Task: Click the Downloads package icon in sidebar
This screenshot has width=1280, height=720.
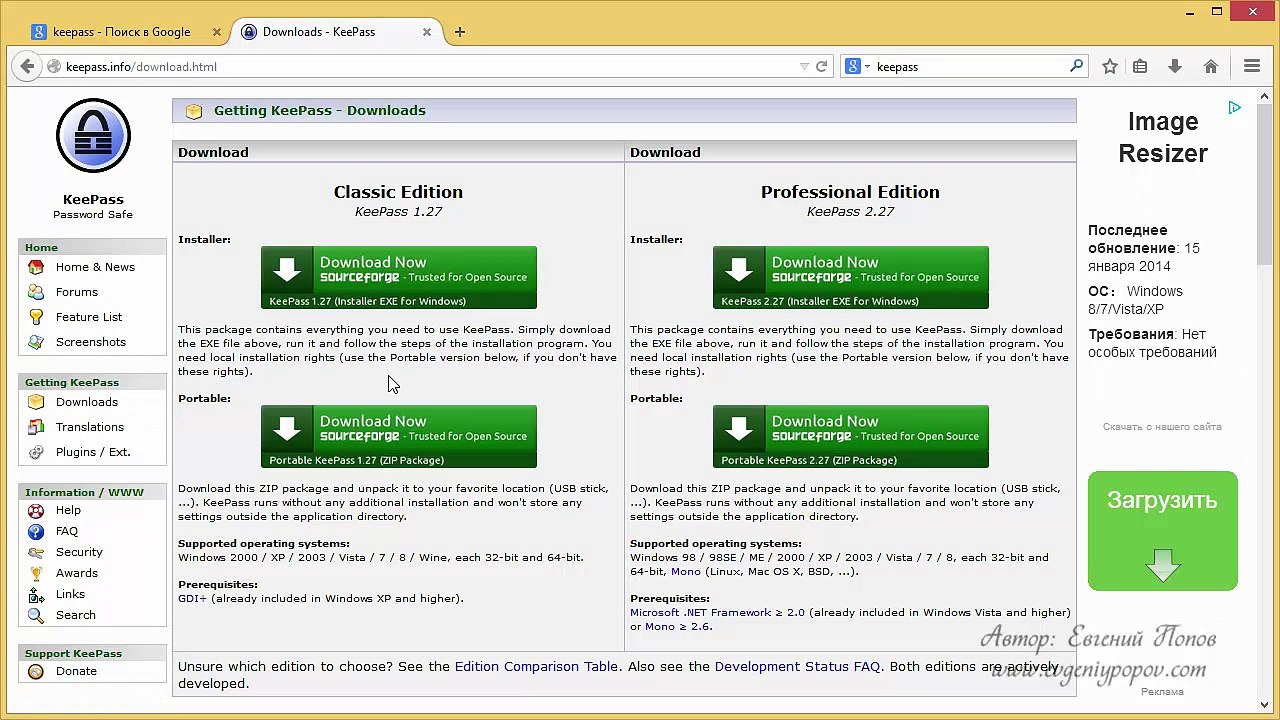Action: pyautogui.click(x=36, y=402)
